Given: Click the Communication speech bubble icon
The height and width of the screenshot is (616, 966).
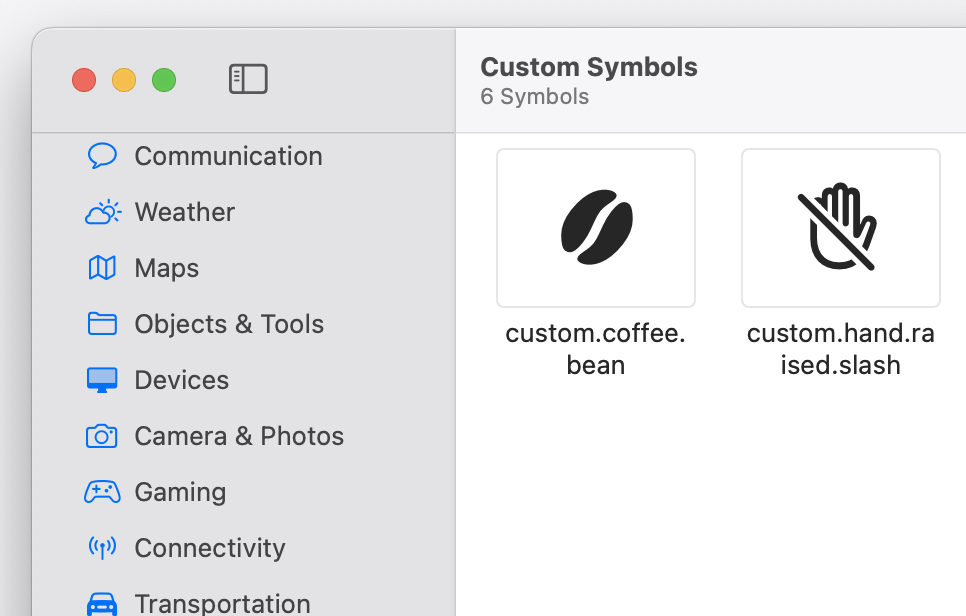Looking at the screenshot, I should [x=102, y=156].
